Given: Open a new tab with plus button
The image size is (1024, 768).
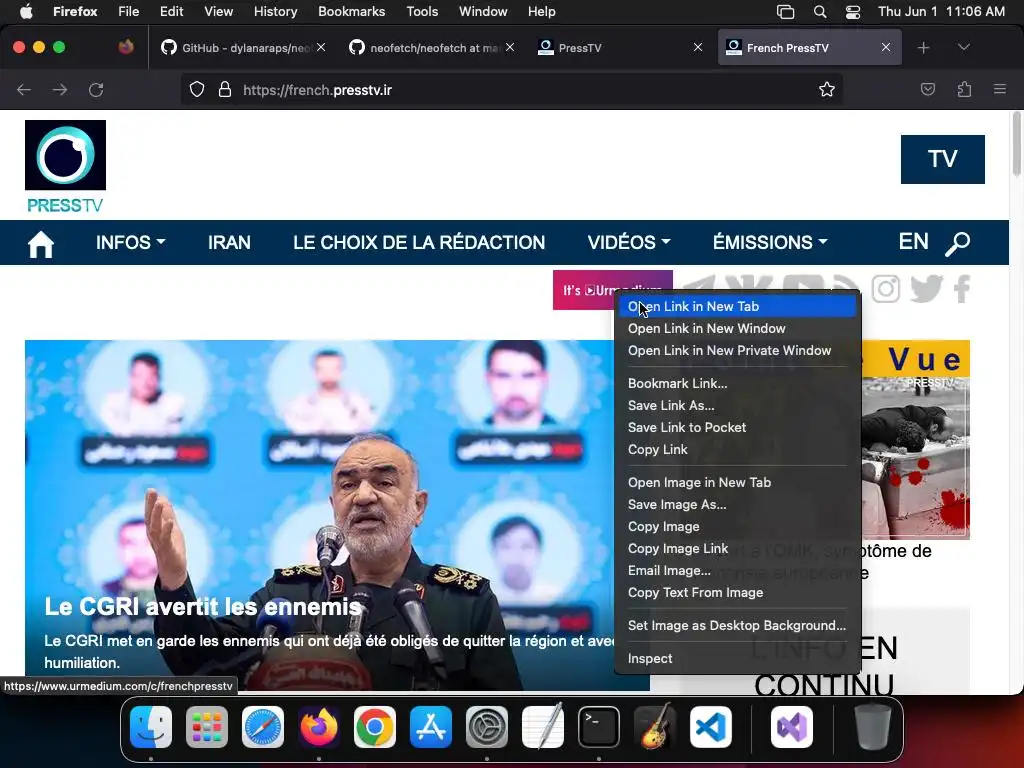Looking at the screenshot, I should coord(923,48).
